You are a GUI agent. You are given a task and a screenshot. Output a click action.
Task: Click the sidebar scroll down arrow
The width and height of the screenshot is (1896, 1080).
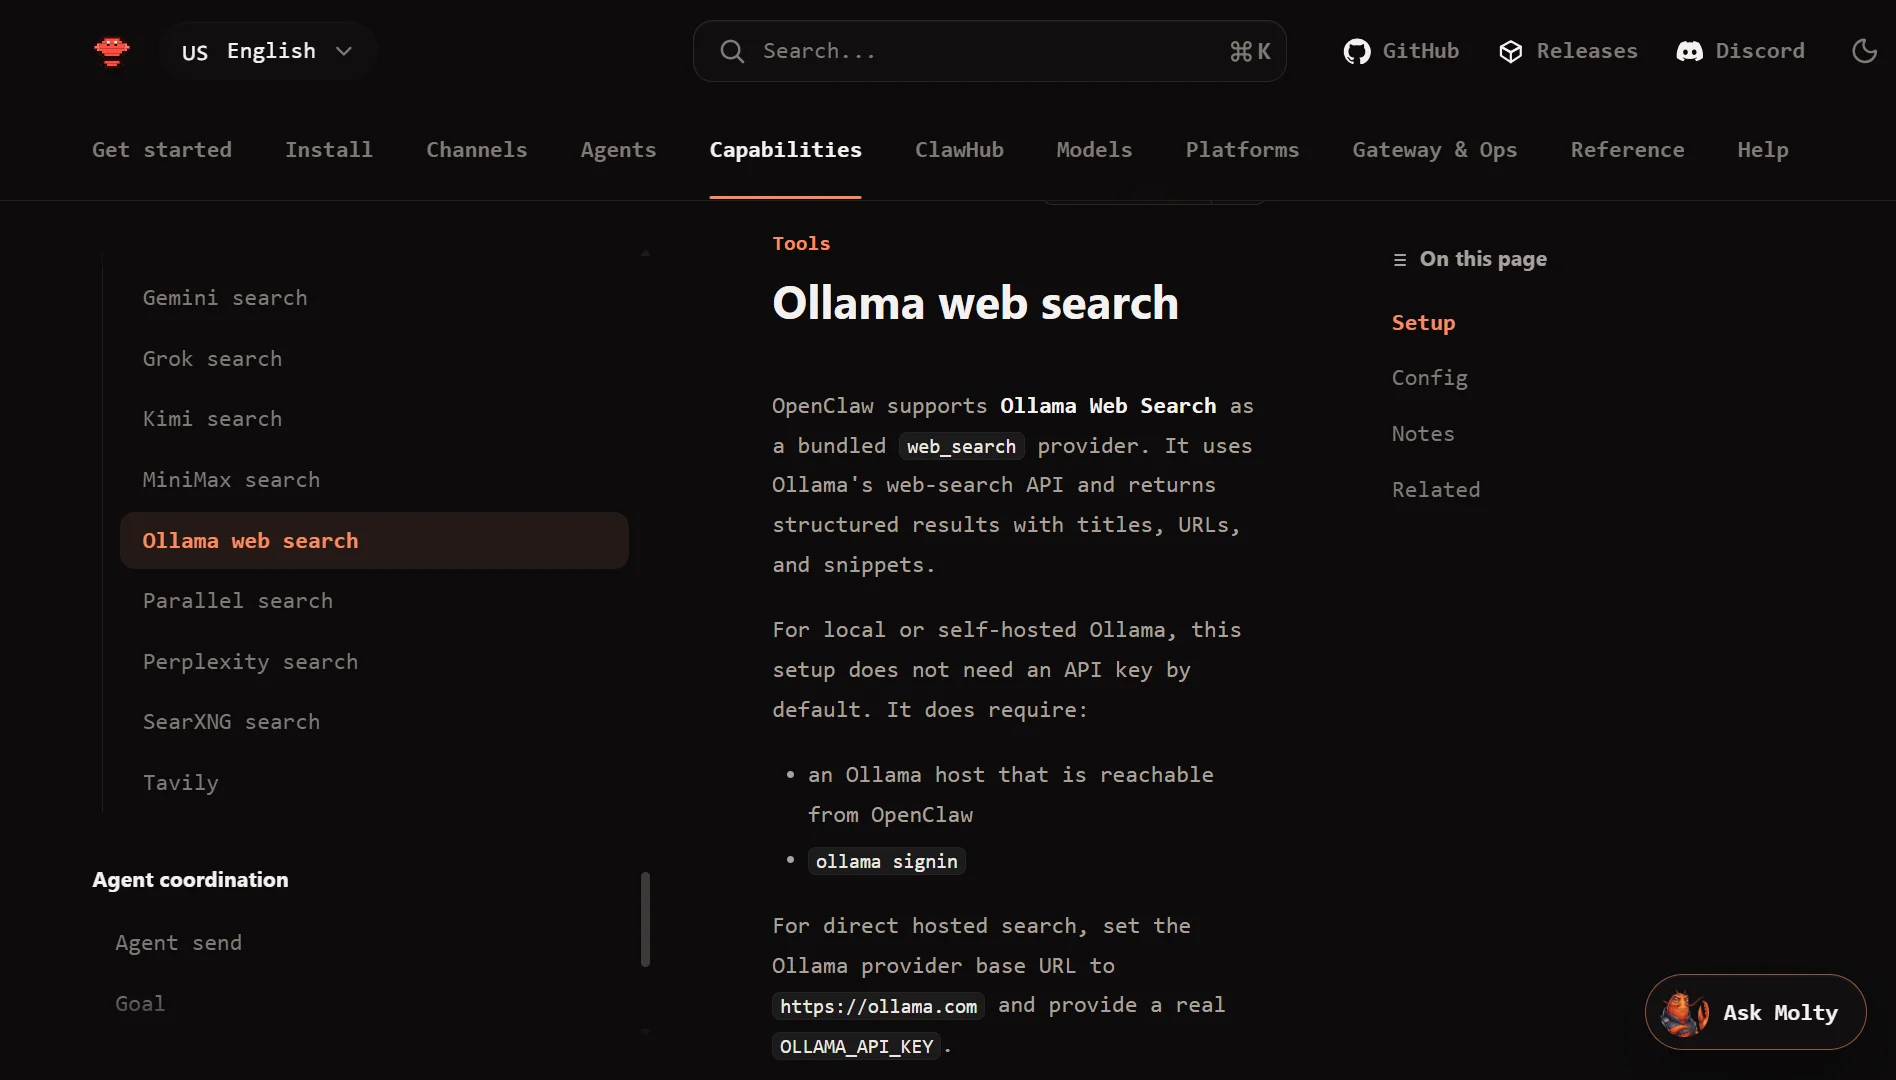645,1031
